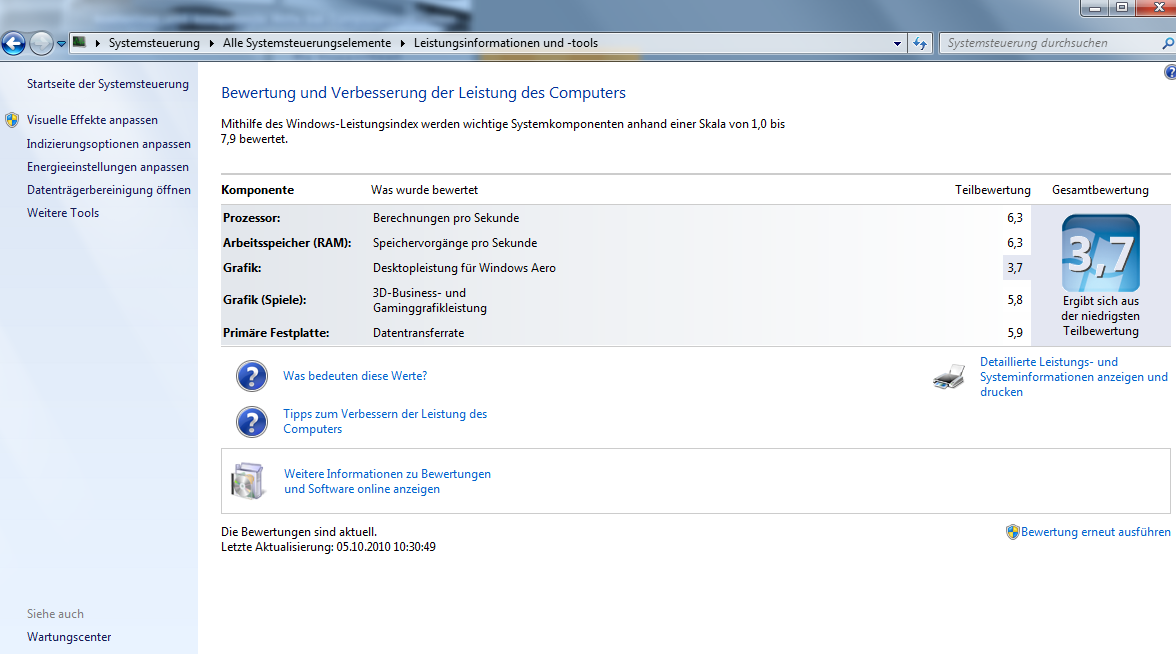Screen dimensions: 1176x654
Task: Open Datenträgerbereinigung öffnen link
Action: click(109, 190)
